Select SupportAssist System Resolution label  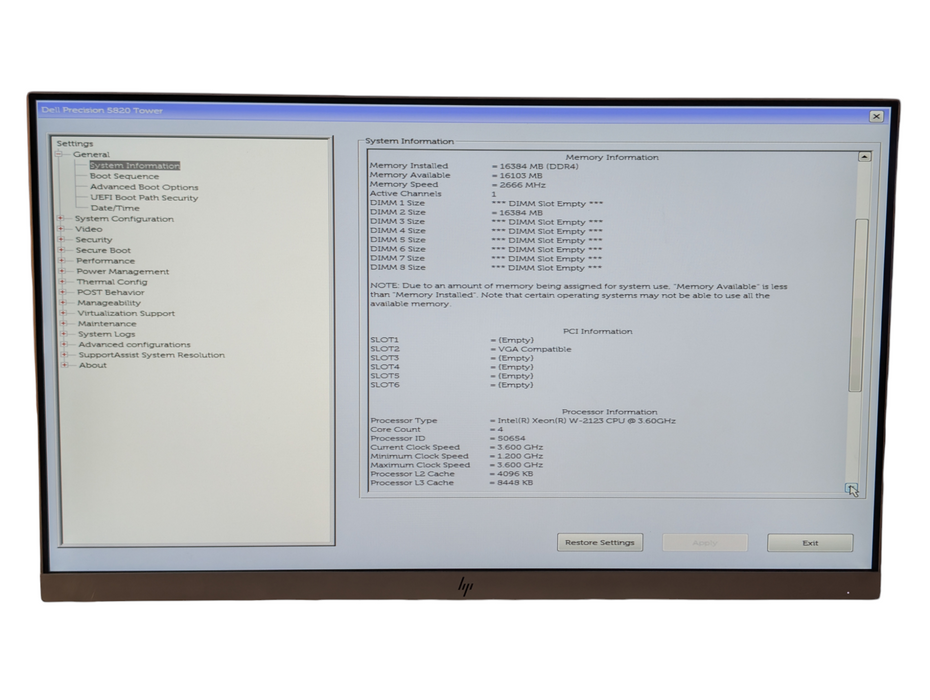click(x=152, y=355)
